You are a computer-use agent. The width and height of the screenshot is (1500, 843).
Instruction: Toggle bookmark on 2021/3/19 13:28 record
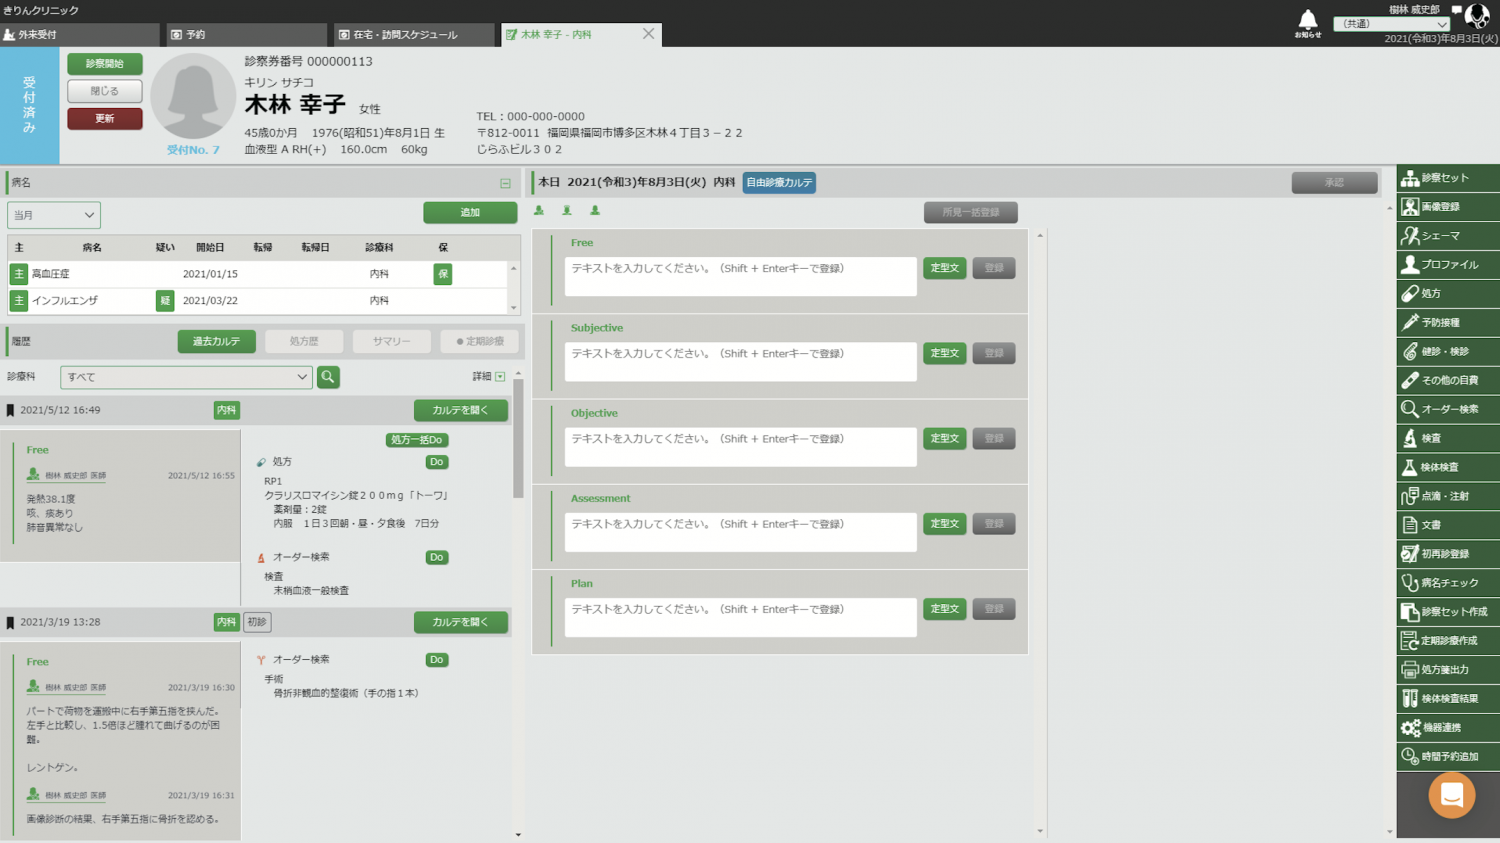[10, 622]
